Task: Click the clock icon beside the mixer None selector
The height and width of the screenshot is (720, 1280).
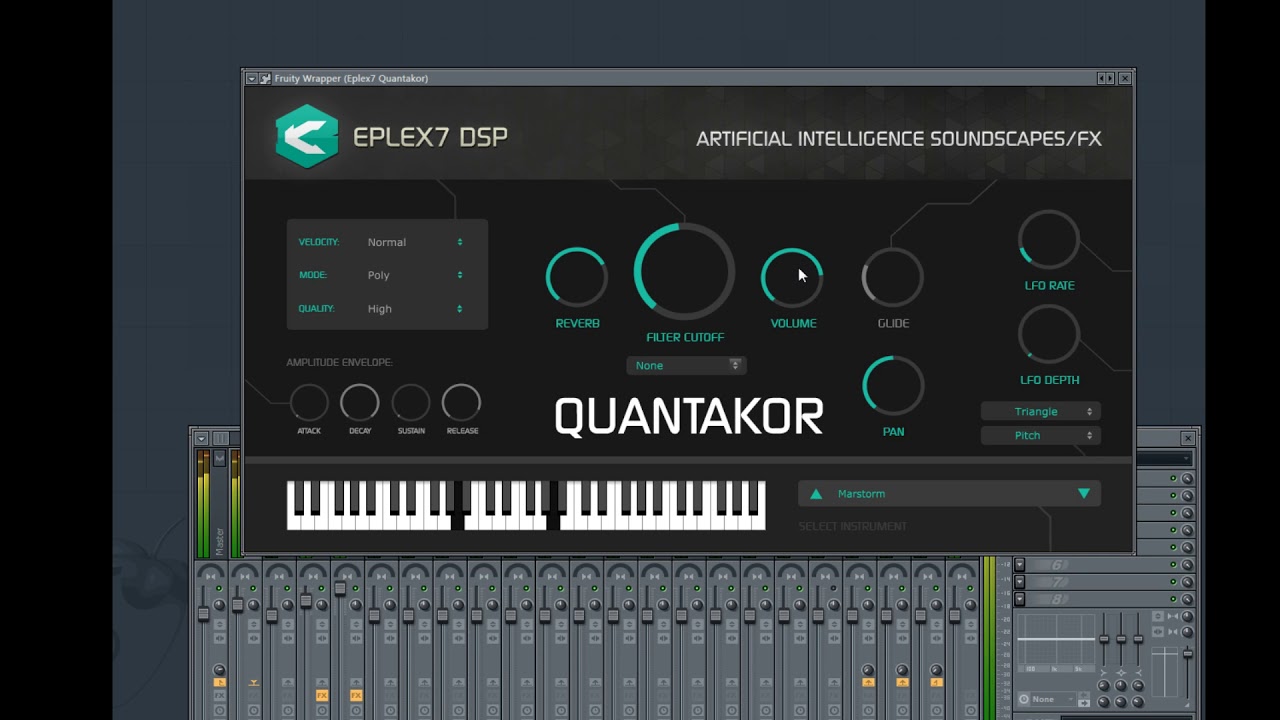Action: [1024, 699]
